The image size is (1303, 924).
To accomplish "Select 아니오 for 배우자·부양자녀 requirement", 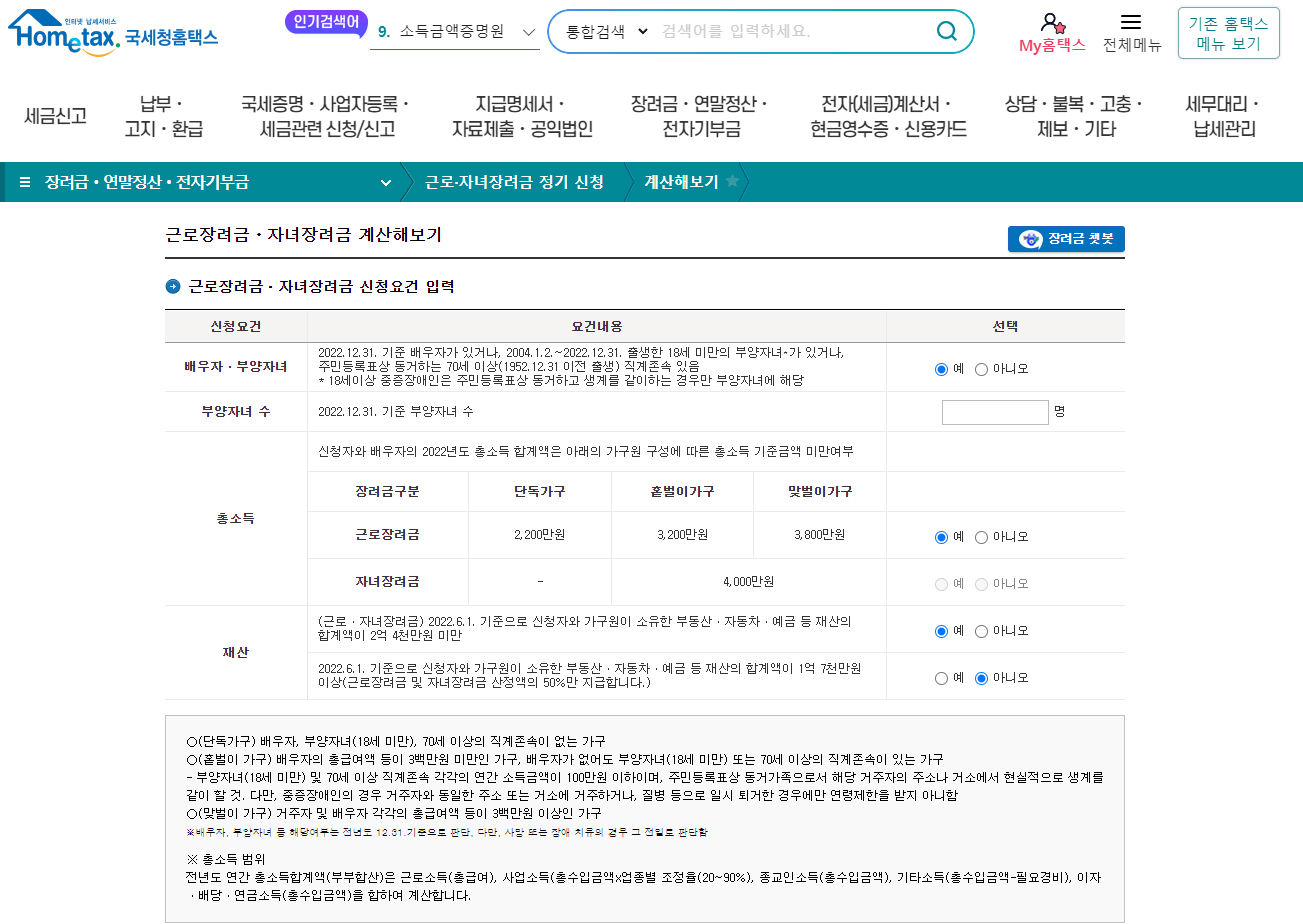I will point(966,368).
